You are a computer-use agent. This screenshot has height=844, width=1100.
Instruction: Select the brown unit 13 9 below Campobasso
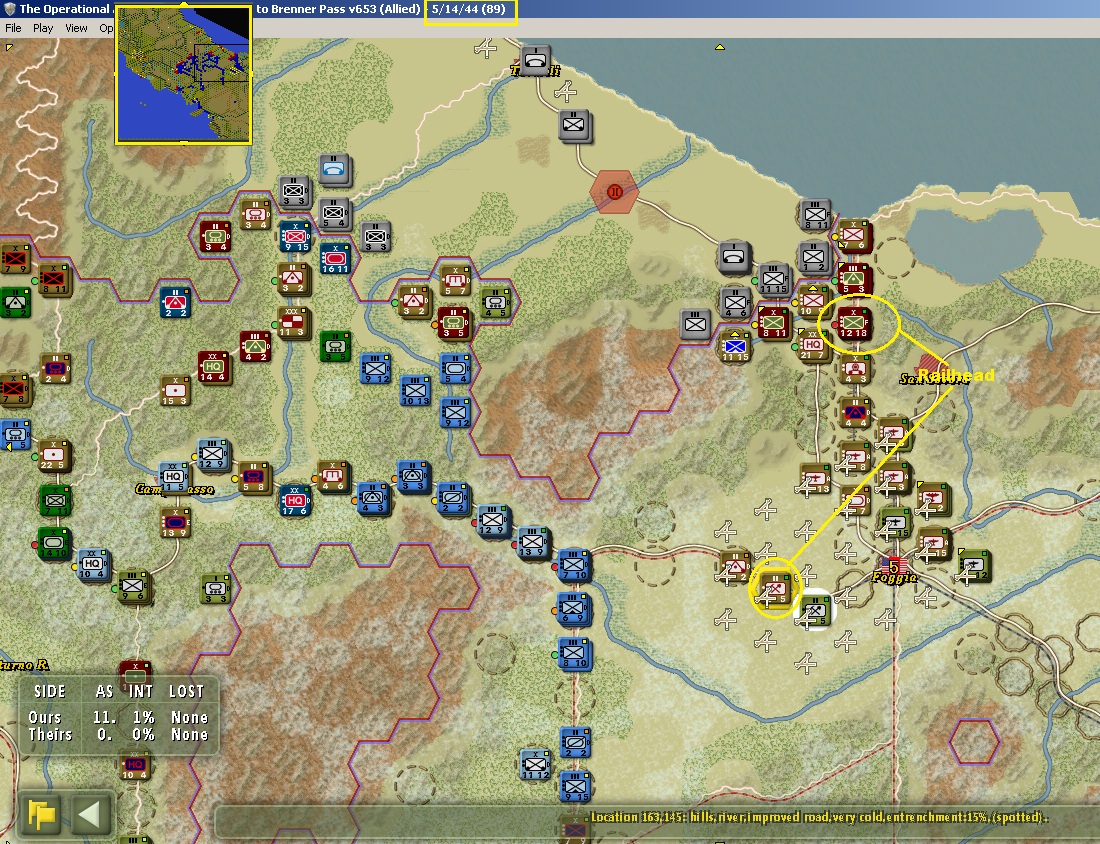coord(174,523)
